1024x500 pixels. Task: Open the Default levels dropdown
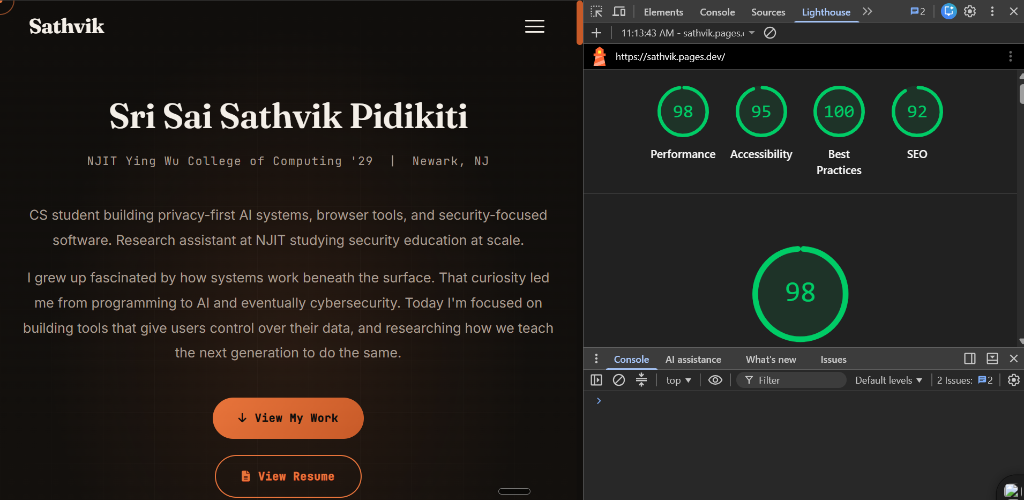[889, 380]
